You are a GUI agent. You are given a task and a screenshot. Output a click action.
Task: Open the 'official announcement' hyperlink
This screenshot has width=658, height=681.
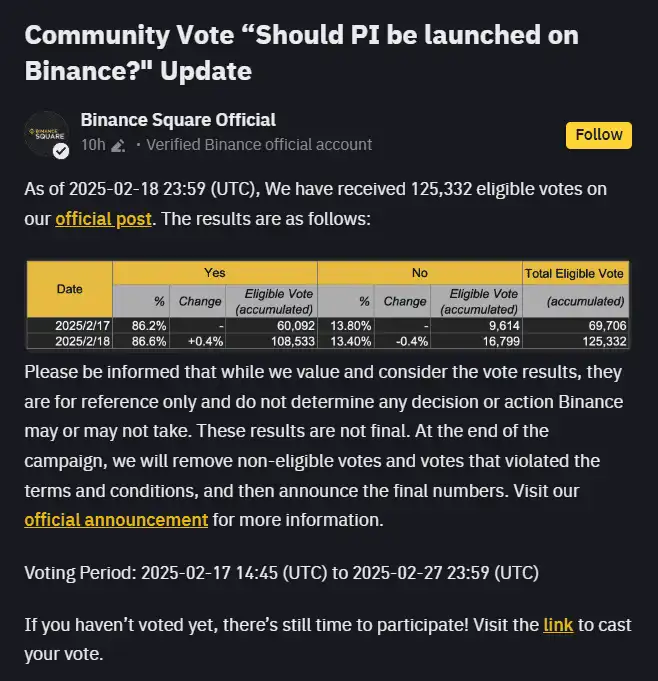tap(116, 519)
